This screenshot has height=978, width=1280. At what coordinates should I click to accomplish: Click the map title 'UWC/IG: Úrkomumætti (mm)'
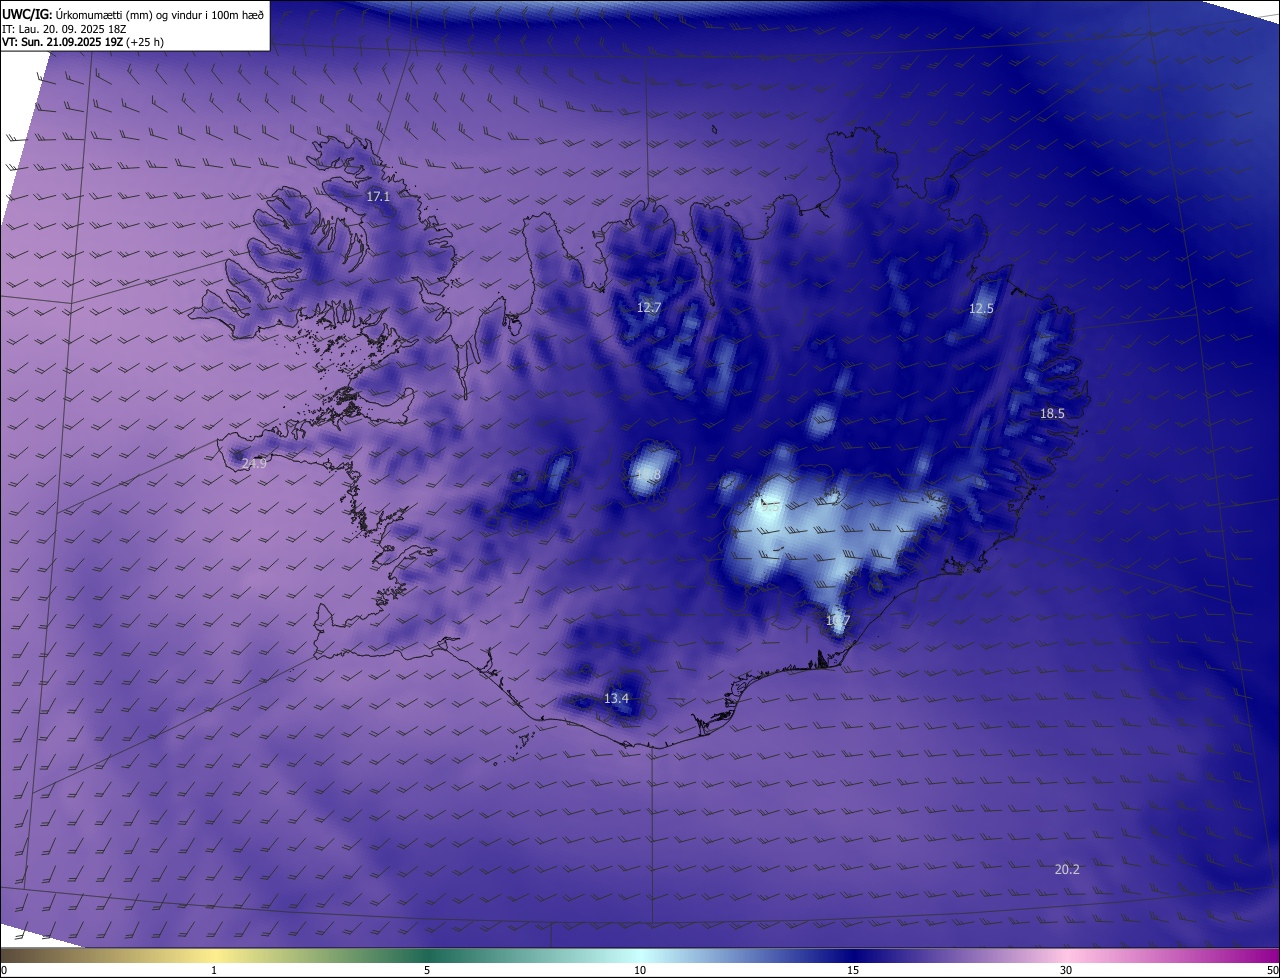click(x=78, y=13)
